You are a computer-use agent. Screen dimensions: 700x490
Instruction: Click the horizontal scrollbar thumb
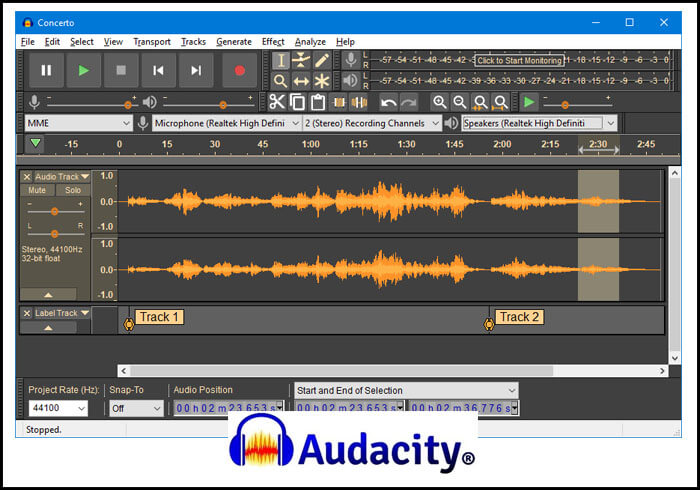pos(341,371)
